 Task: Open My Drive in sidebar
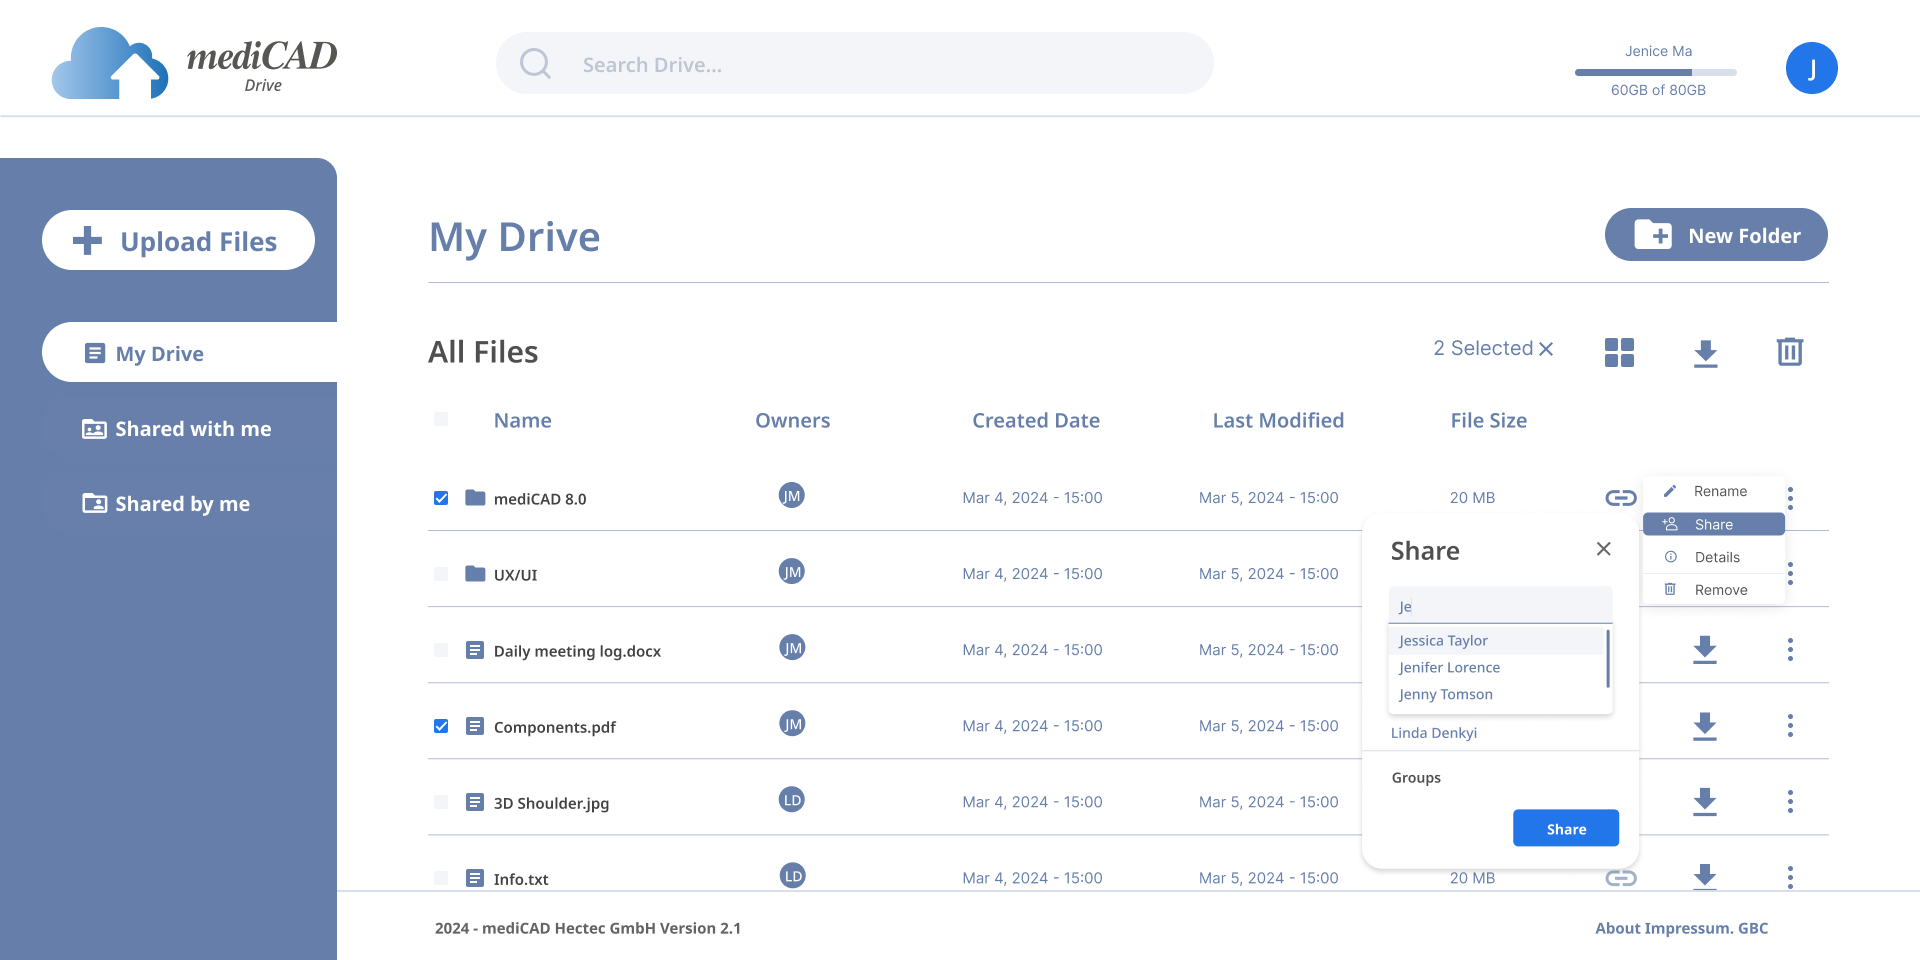coord(189,352)
